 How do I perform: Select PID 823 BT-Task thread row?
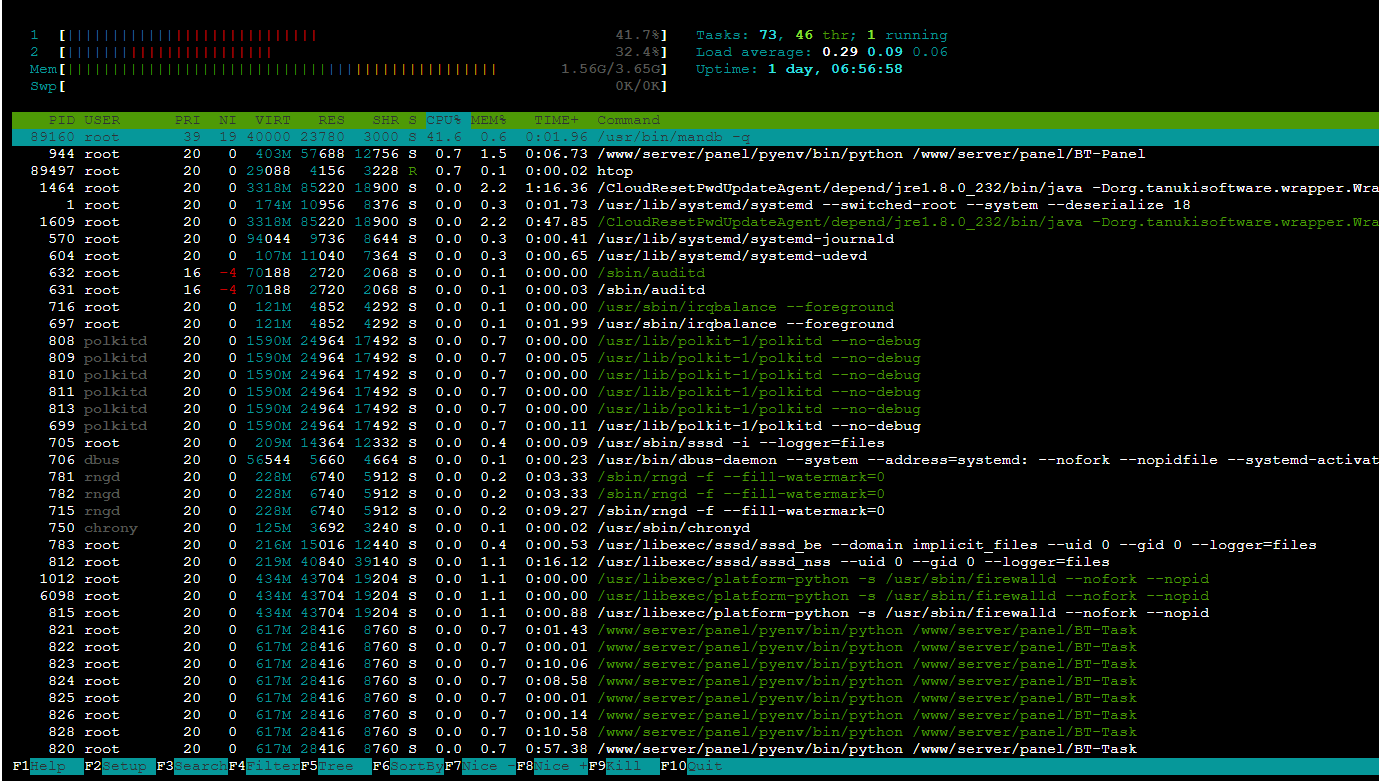(695, 664)
